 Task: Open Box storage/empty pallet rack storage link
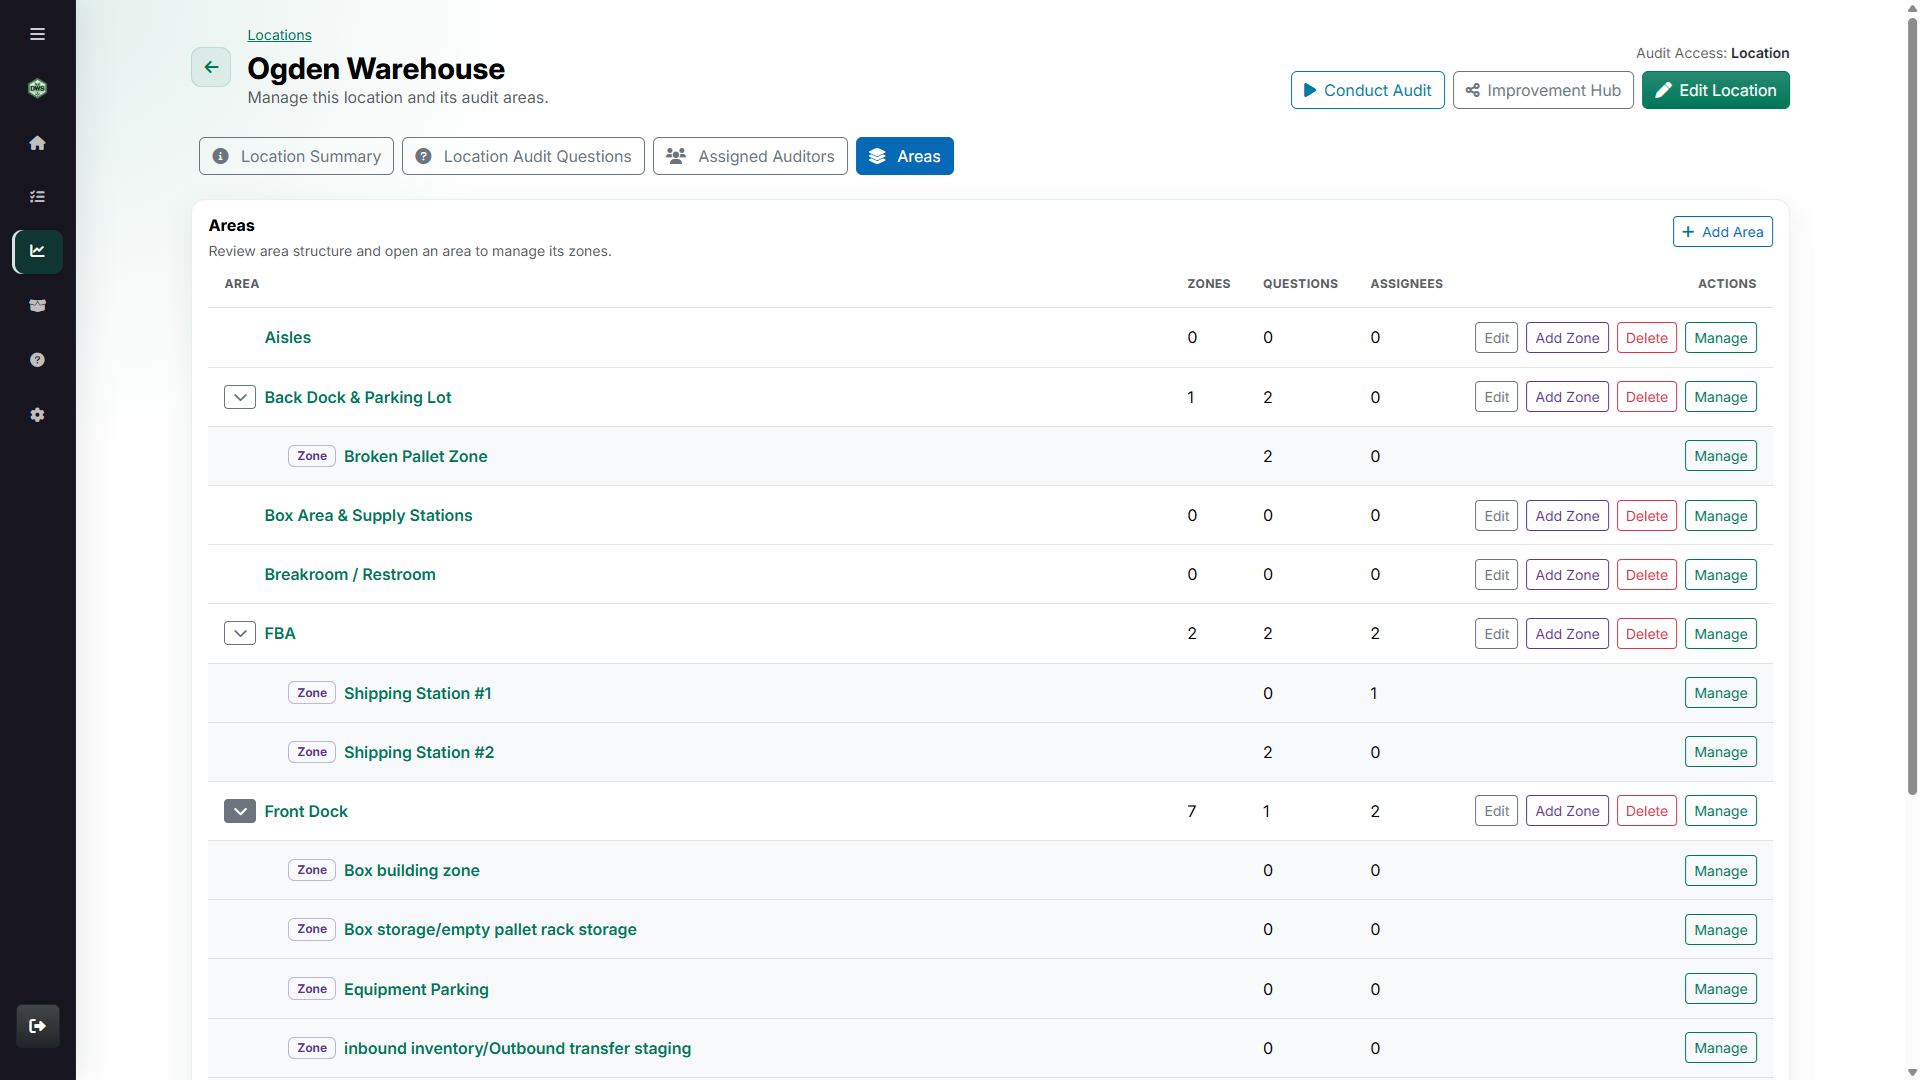(490, 929)
